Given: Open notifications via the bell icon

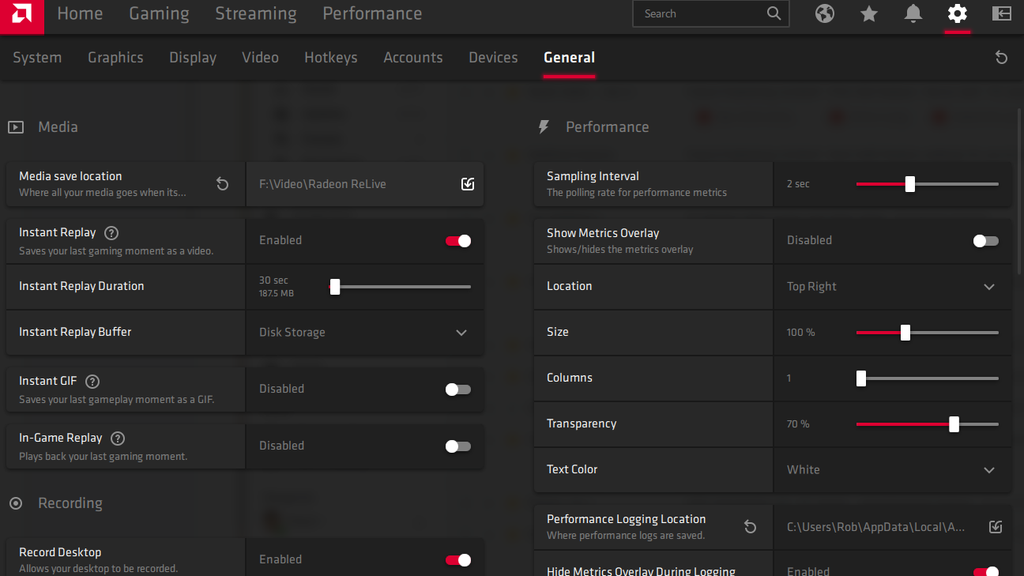Looking at the screenshot, I should (912, 14).
